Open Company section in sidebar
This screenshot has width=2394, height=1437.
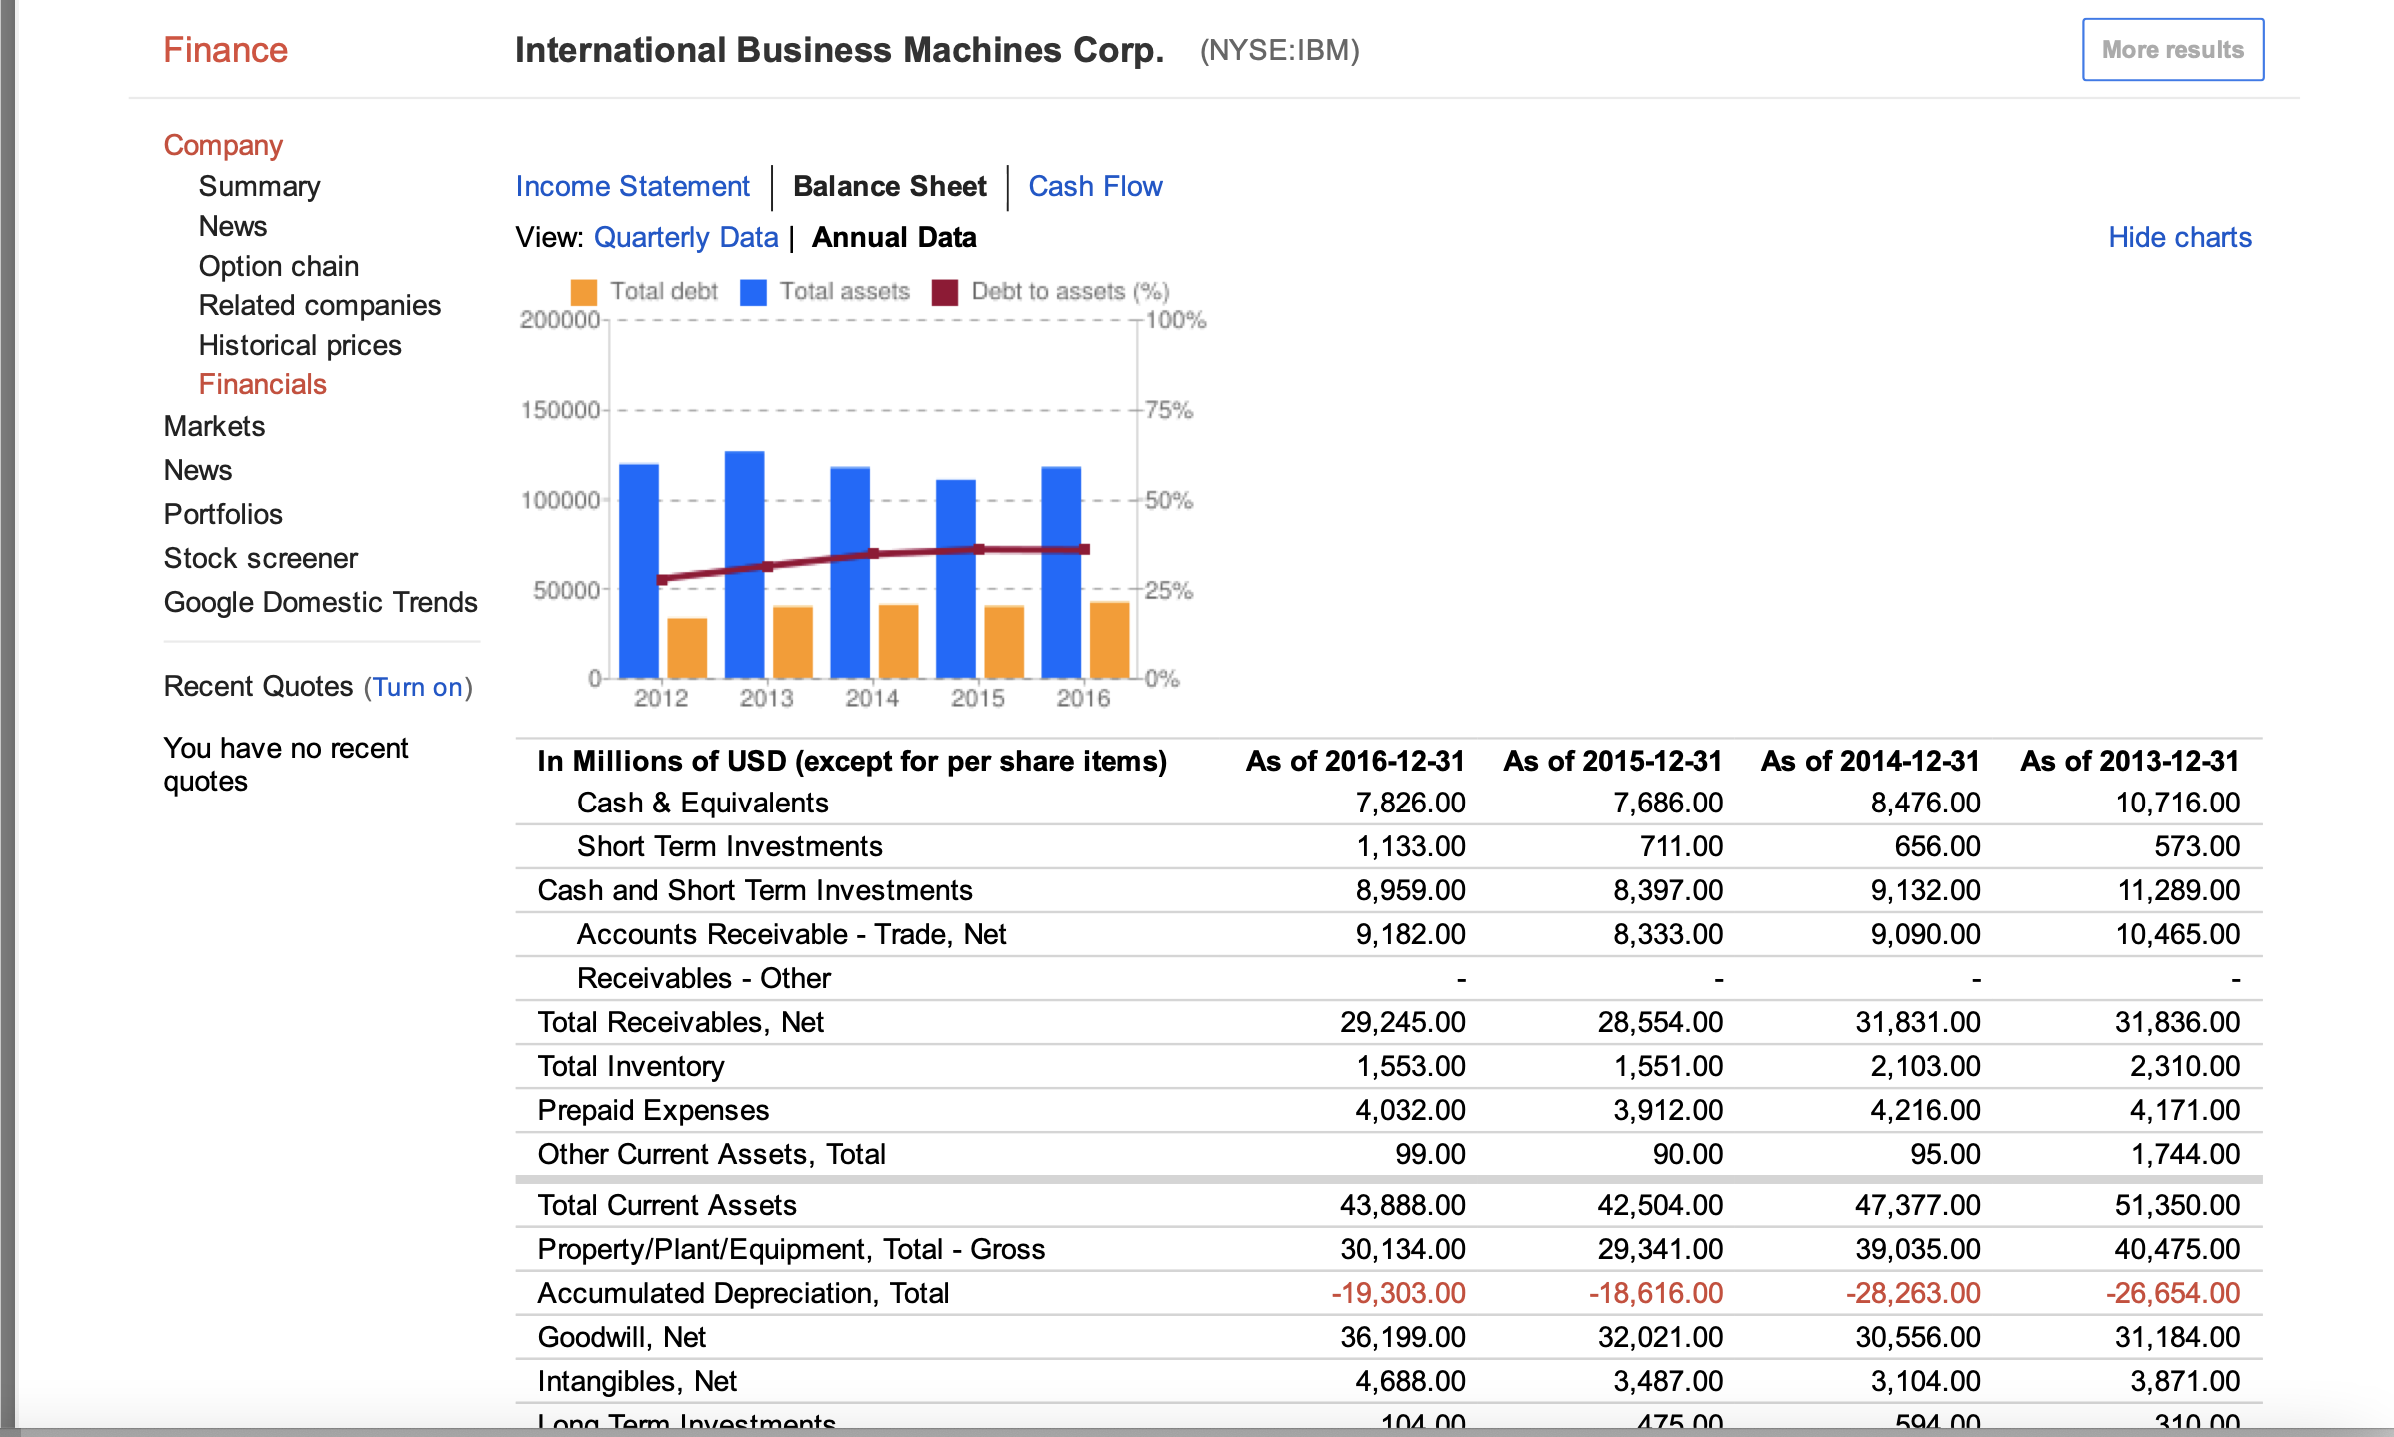[223, 145]
